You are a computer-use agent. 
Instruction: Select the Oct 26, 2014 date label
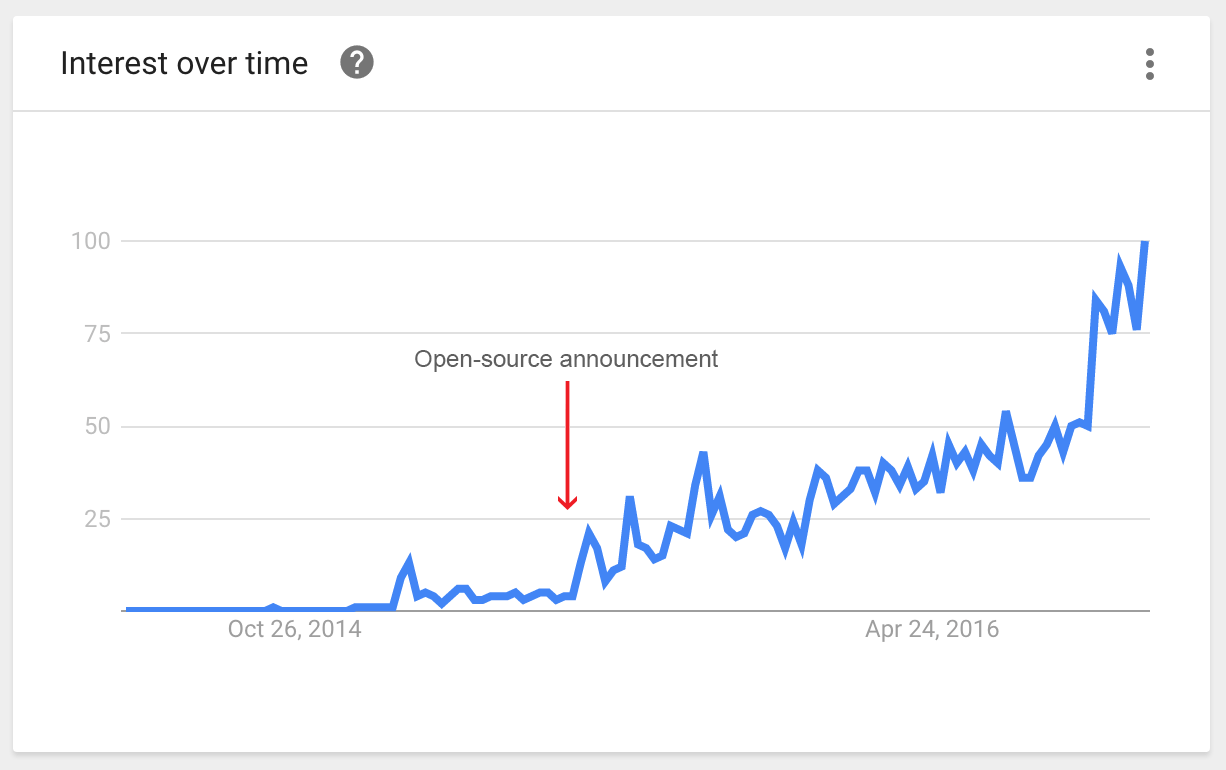coord(295,630)
